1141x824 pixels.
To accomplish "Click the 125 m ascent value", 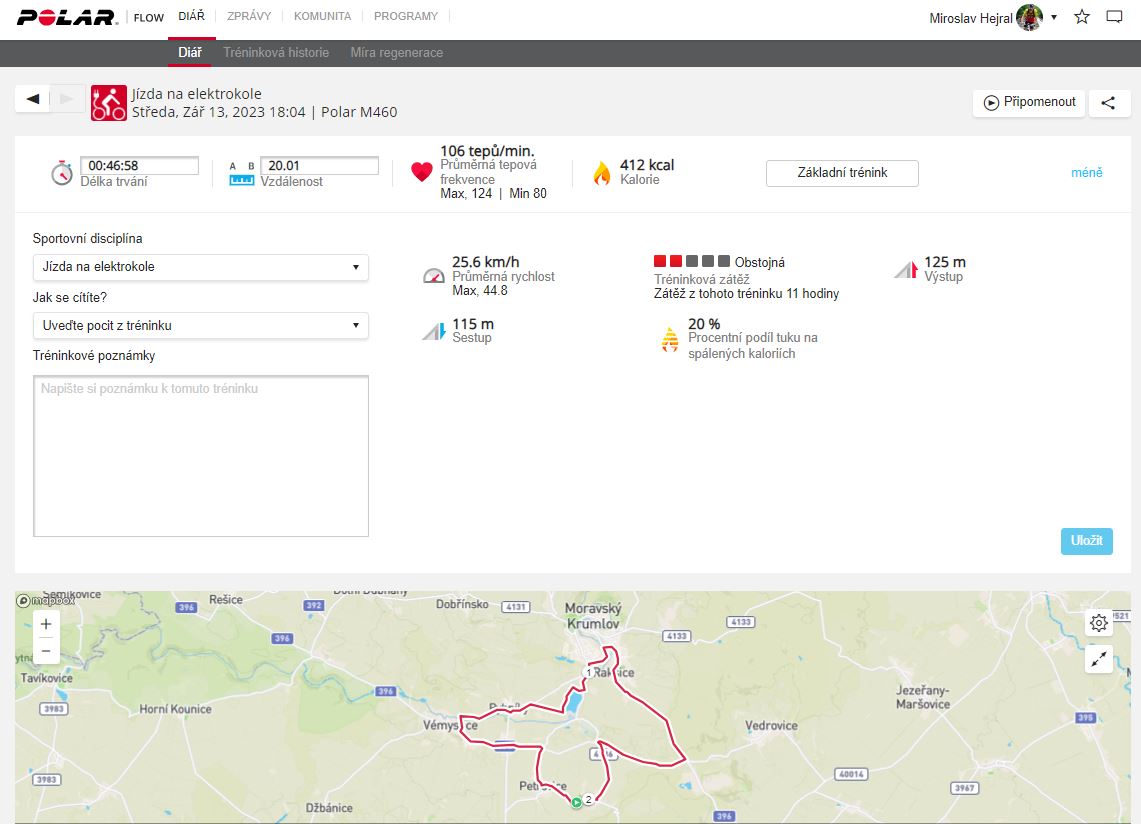I will click(x=945, y=262).
